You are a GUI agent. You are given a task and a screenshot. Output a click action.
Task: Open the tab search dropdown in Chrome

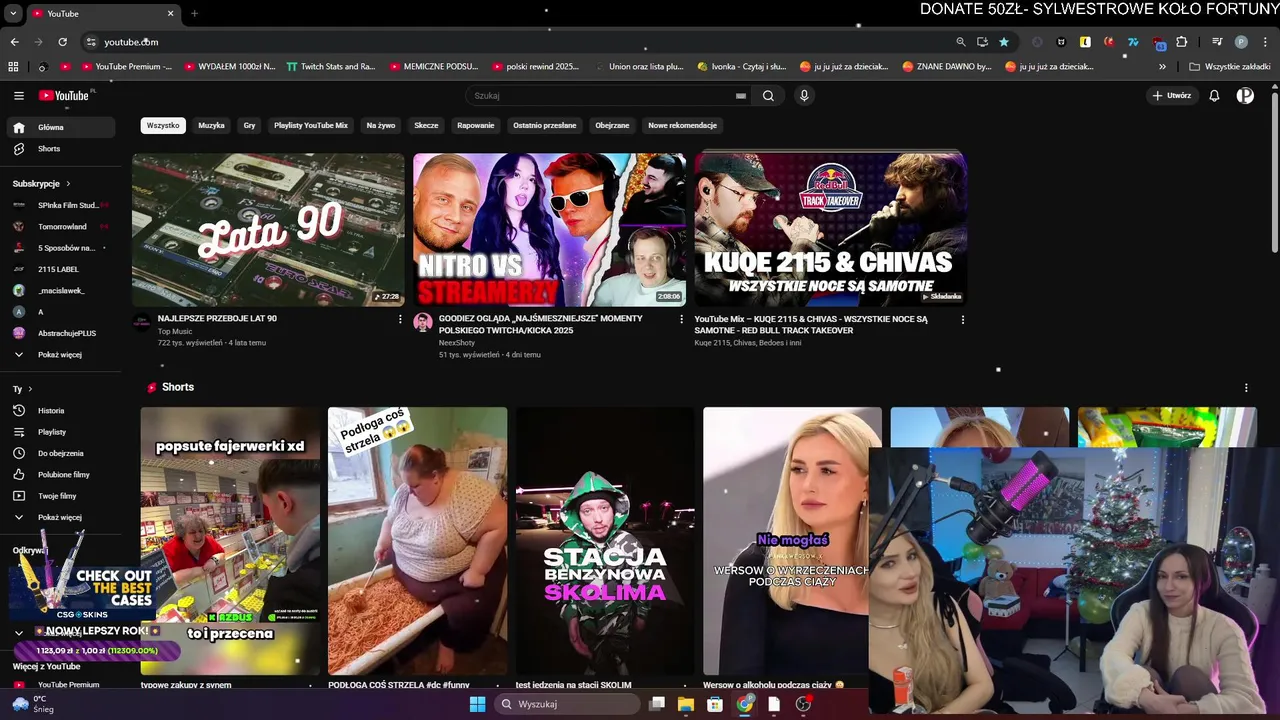(13, 14)
